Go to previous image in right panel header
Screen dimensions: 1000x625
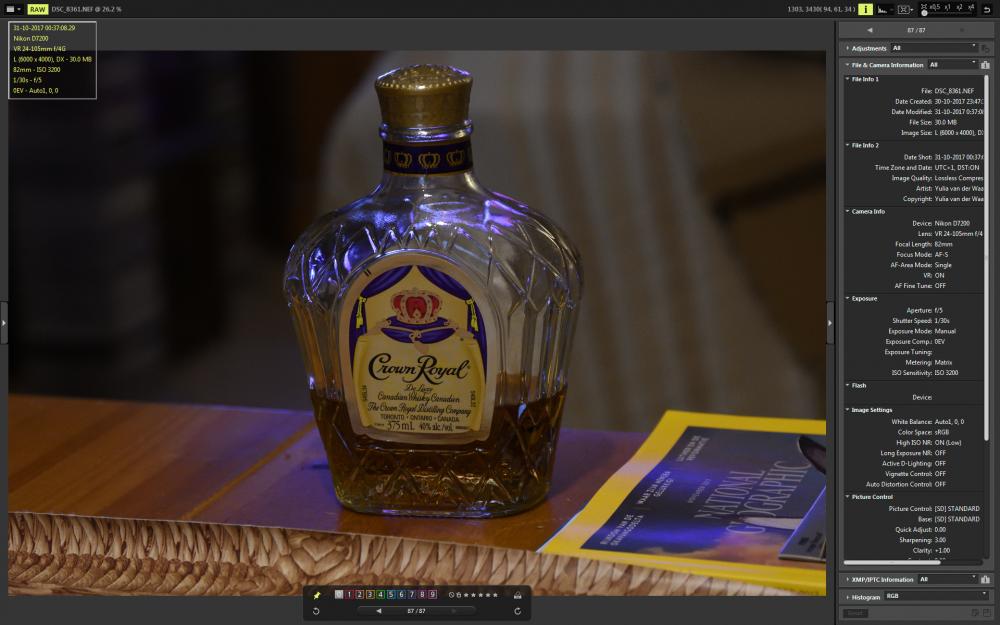point(870,30)
